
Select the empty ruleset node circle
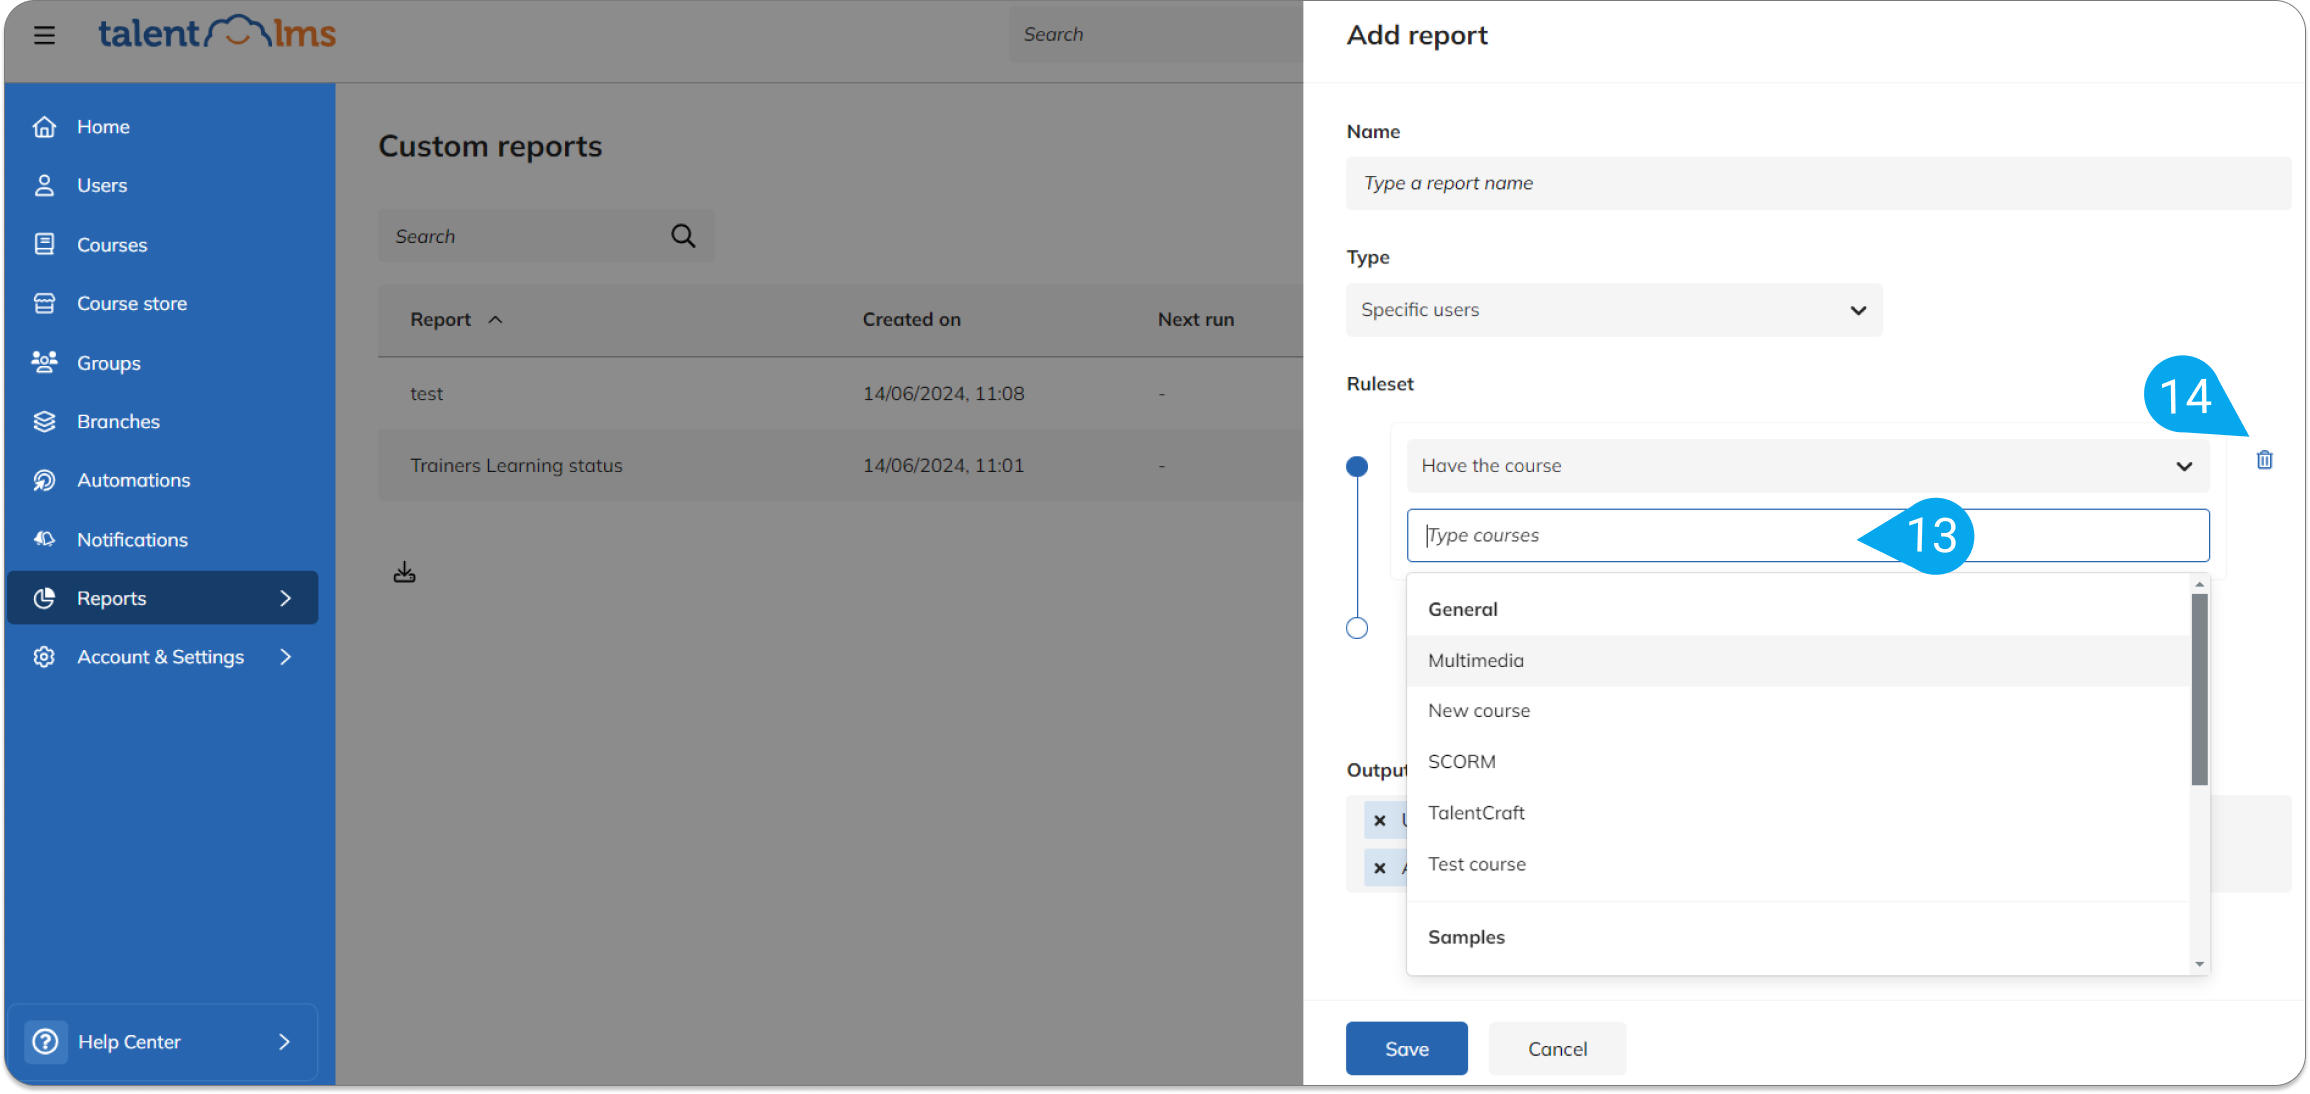coord(1357,628)
